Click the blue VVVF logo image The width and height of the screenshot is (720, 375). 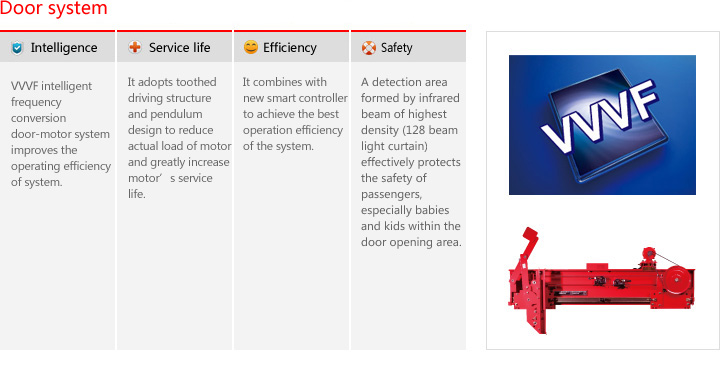pyautogui.click(x=602, y=125)
